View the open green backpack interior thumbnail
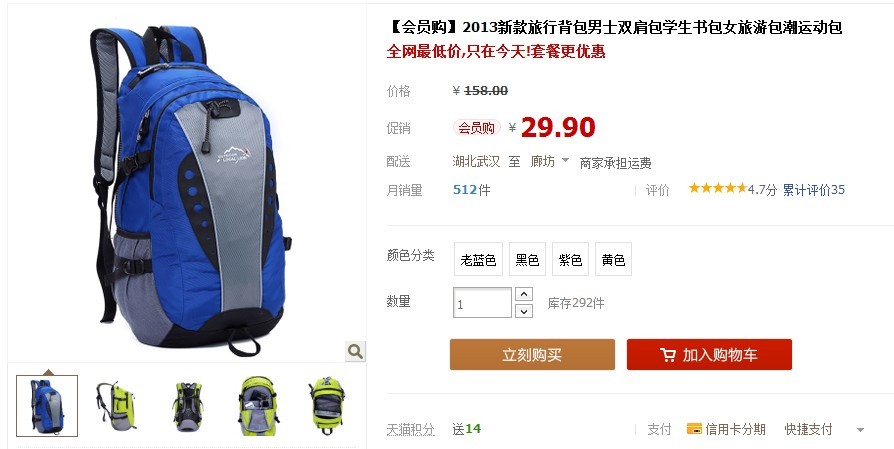This screenshot has width=894, height=449. click(258, 406)
